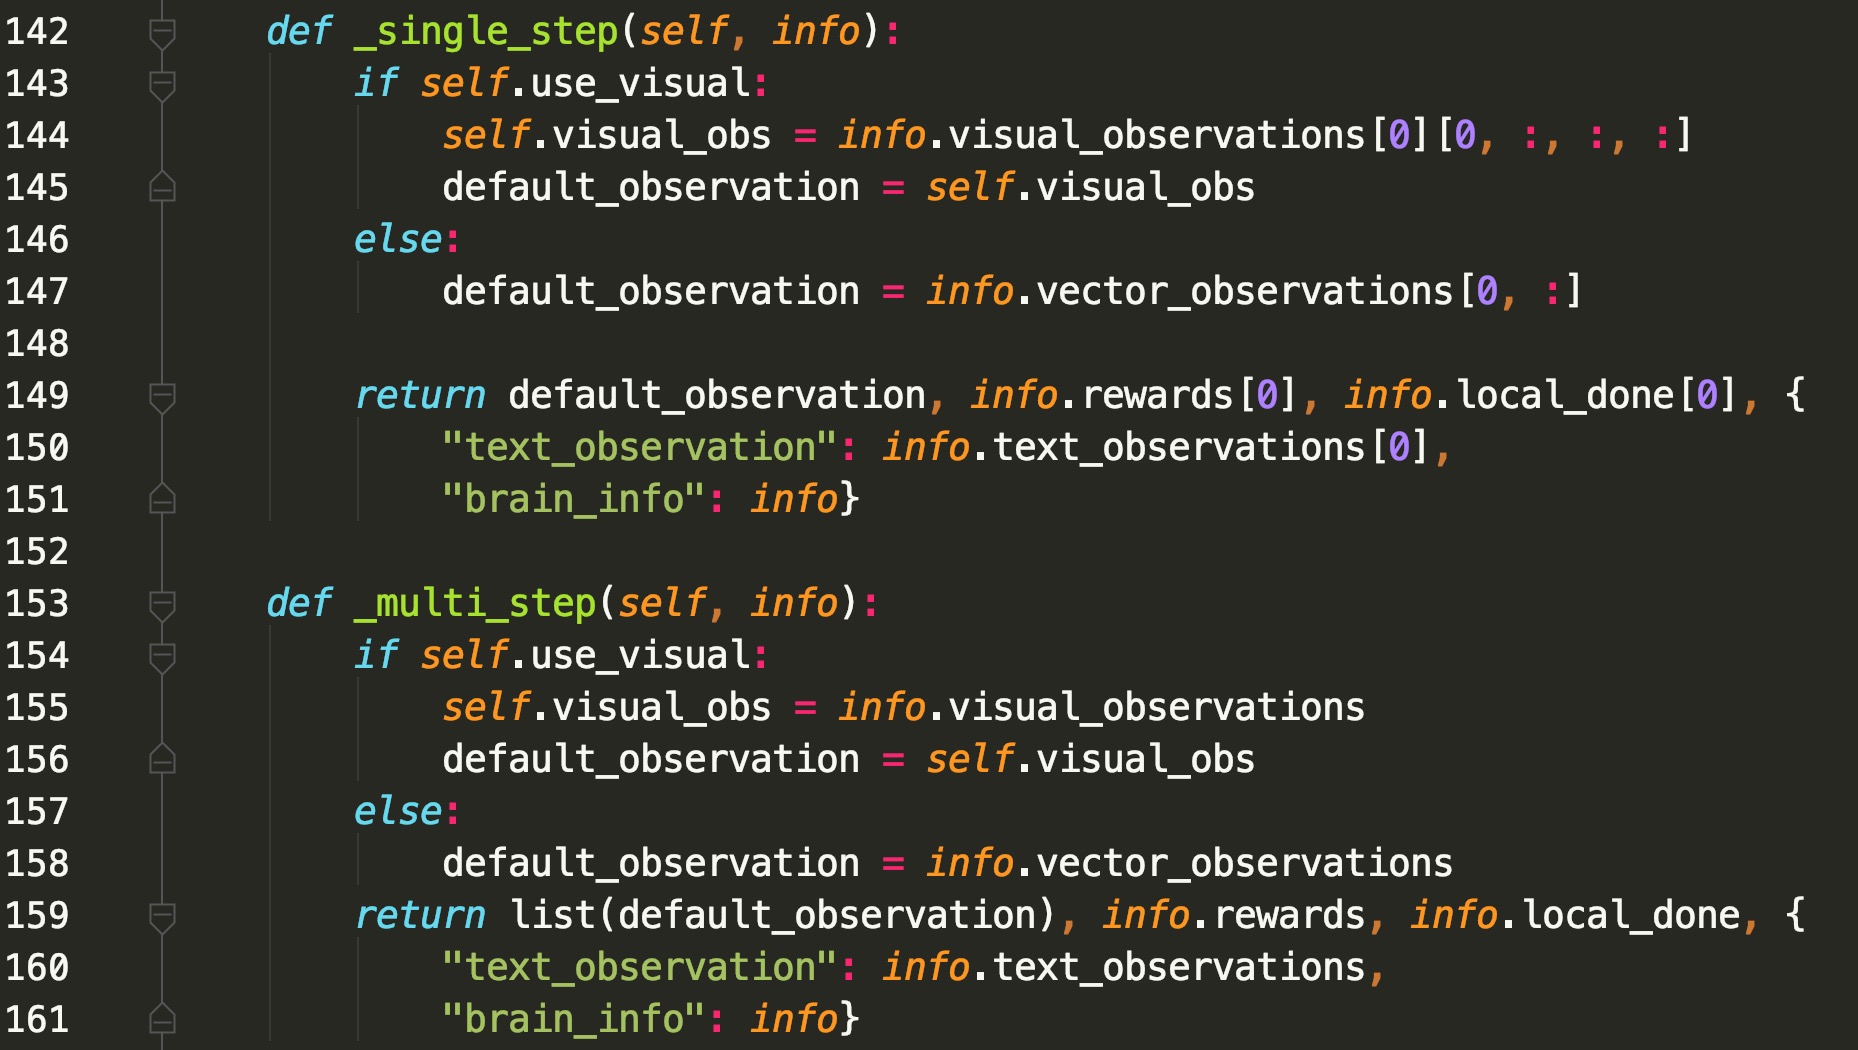Collapse the _single_step function fold marker
This screenshot has height=1050, width=1858.
pyautogui.click(x=160, y=30)
